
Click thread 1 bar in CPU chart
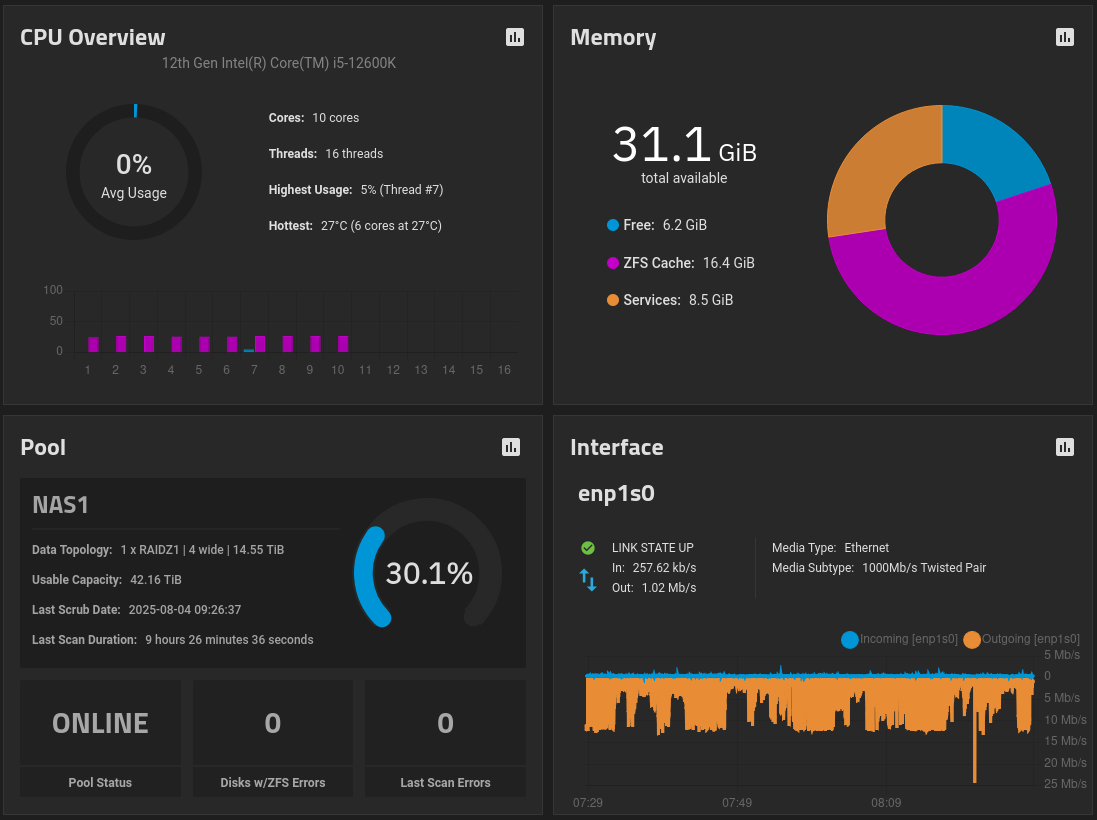coord(93,344)
